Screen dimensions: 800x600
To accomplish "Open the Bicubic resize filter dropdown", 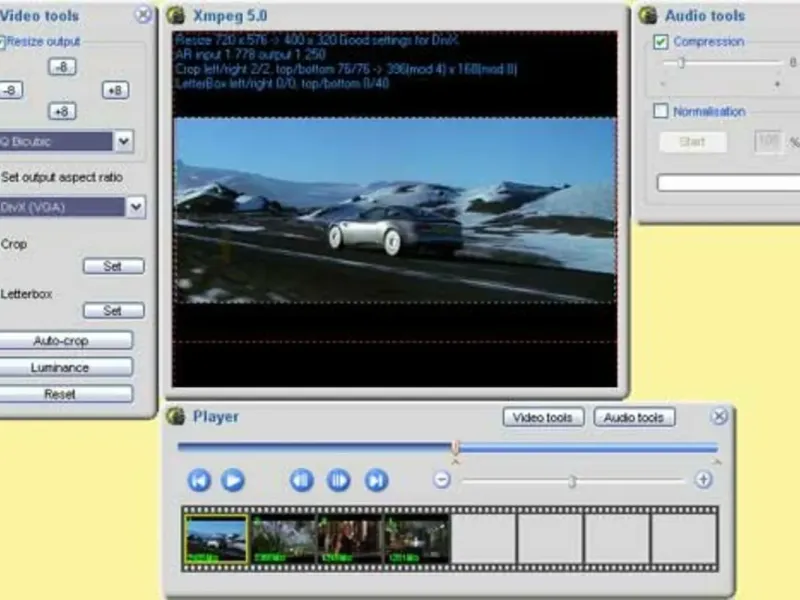I will point(123,141).
